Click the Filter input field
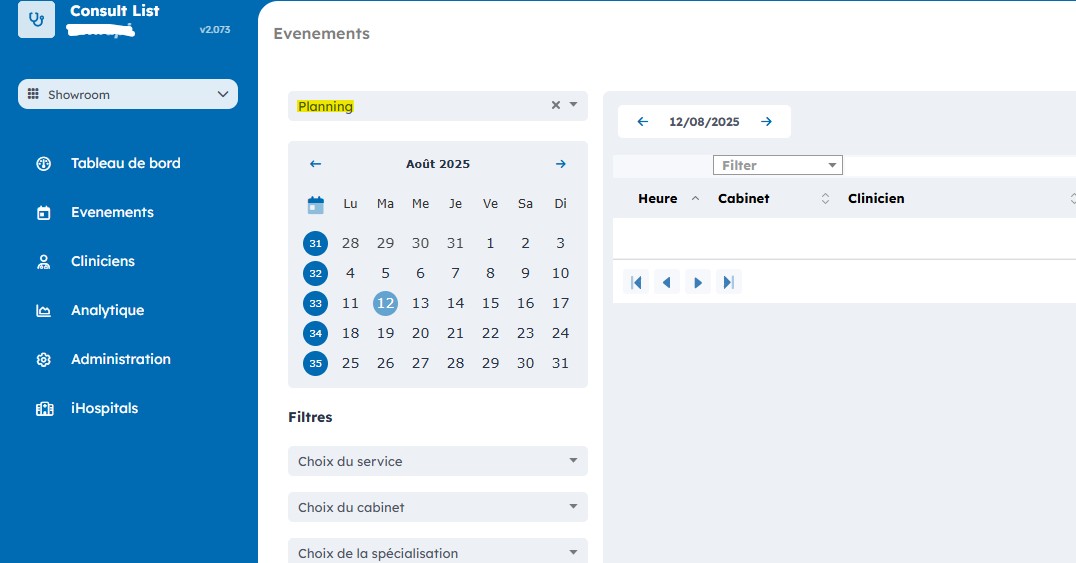Image resolution: width=1076 pixels, height=563 pixels. (x=770, y=165)
